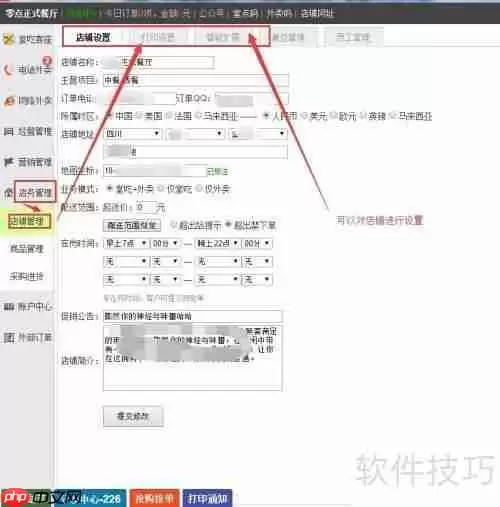The height and width of the screenshot is (507, 500).
Task: Select the 英镑 currency radio button
Action: pyautogui.click(x=363, y=116)
